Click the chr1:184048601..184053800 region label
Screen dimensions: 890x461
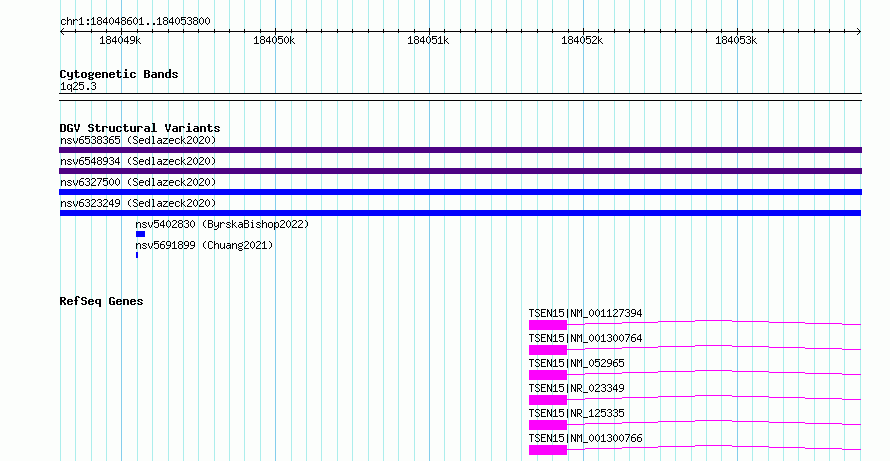tap(135, 22)
